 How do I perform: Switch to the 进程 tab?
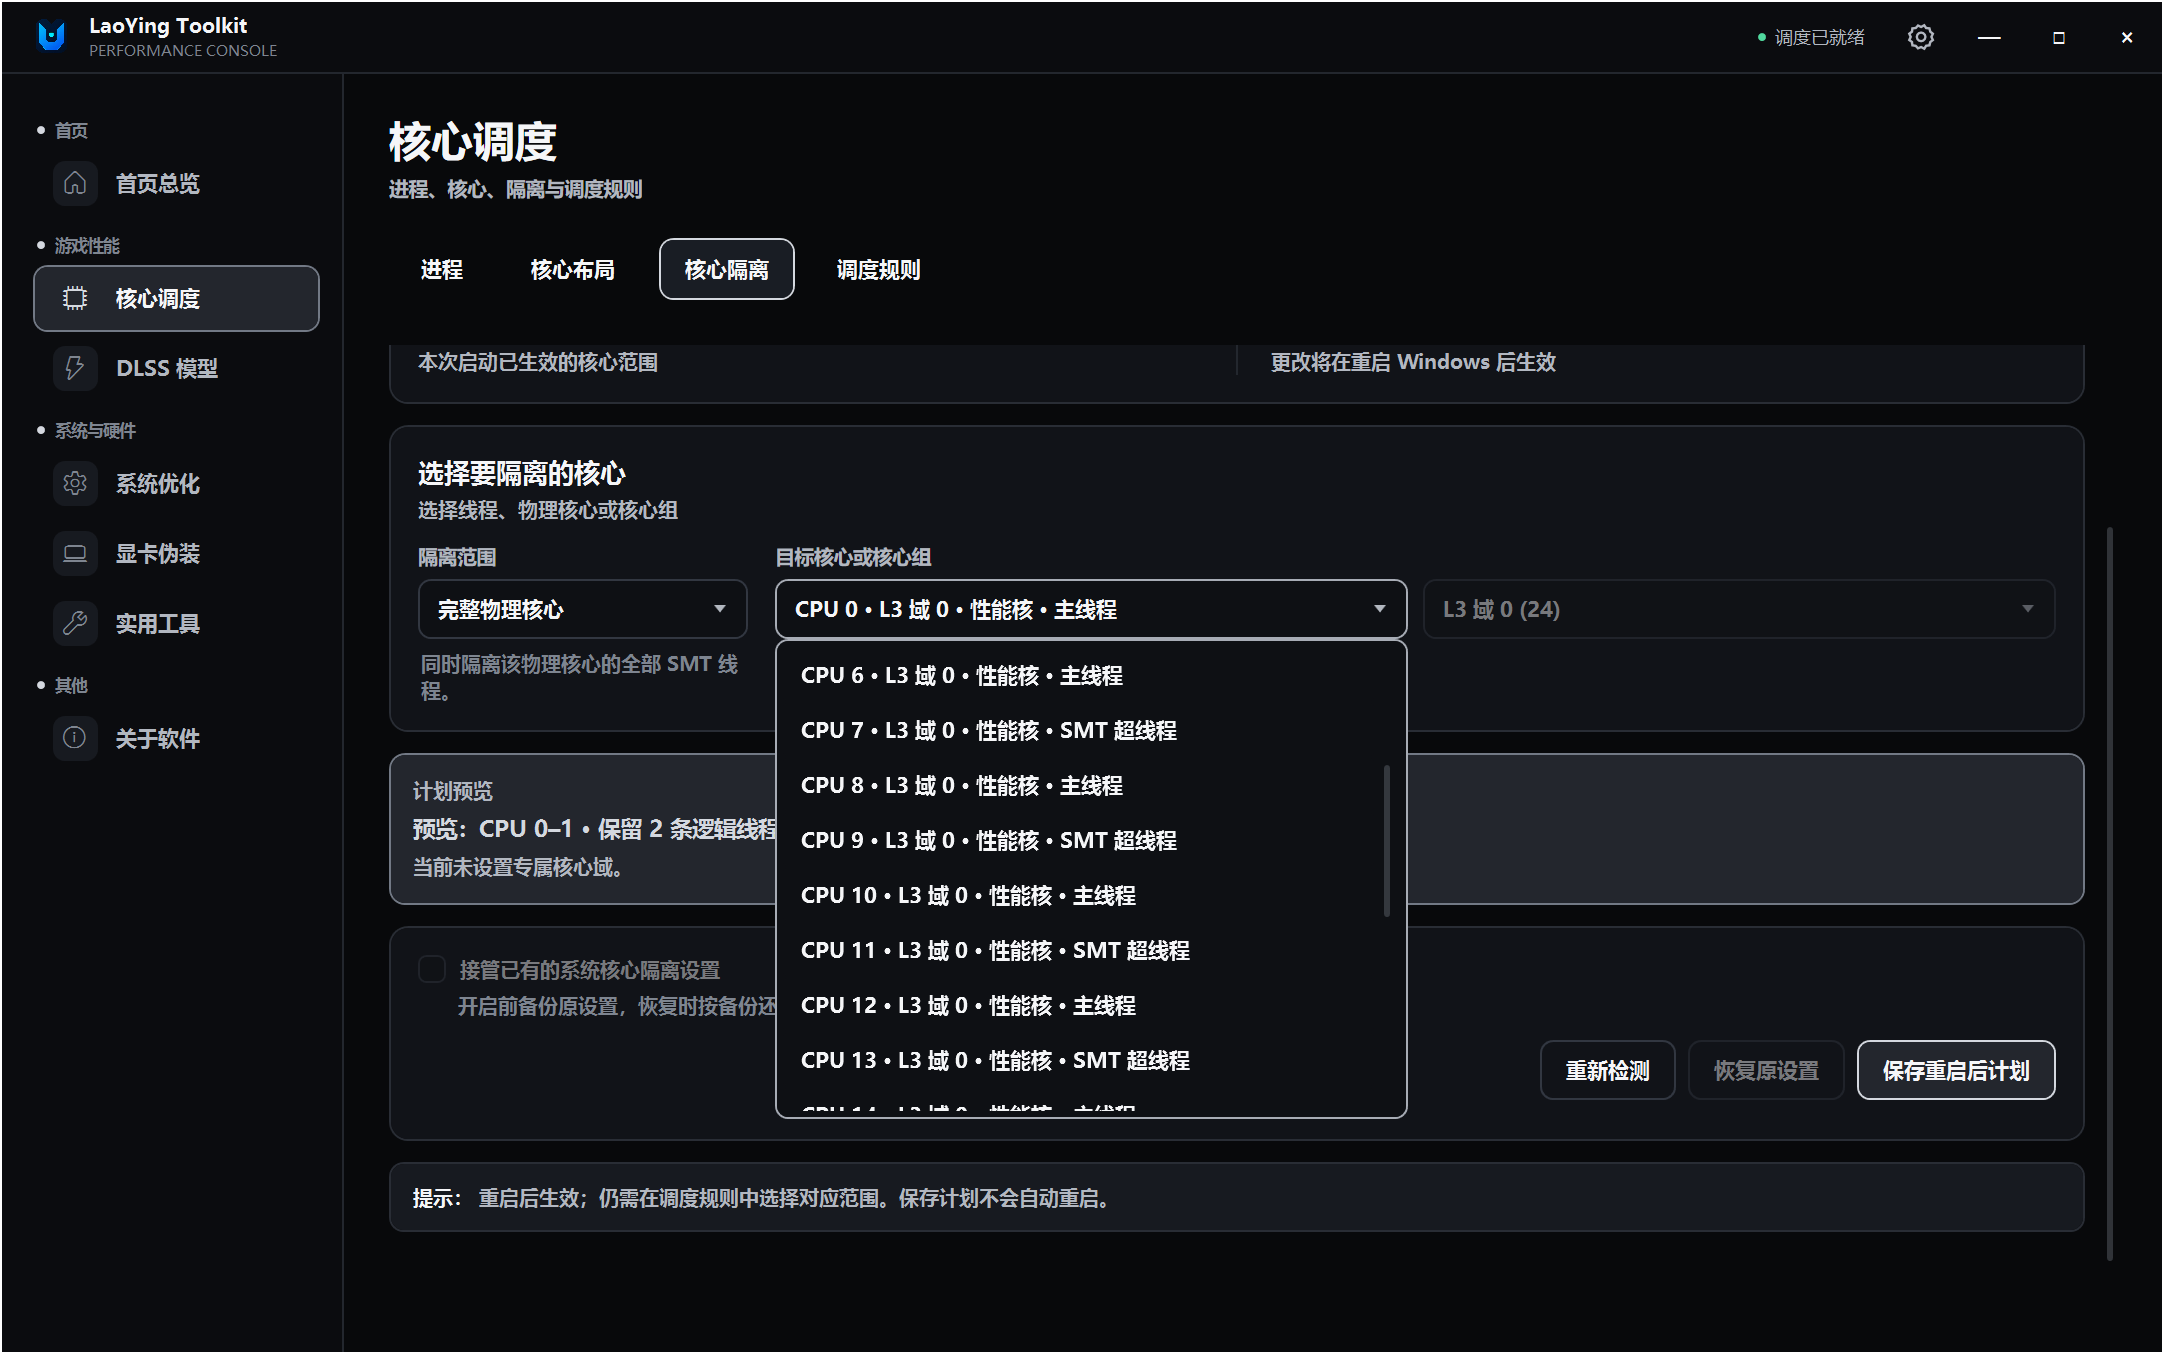(x=441, y=269)
